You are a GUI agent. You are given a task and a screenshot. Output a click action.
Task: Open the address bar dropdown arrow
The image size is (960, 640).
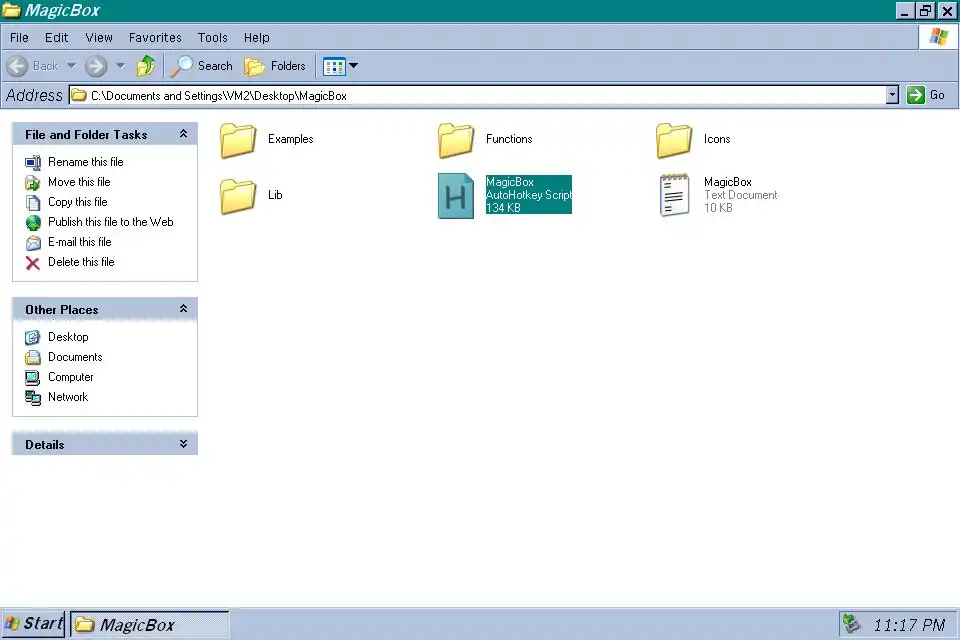click(892, 95)
